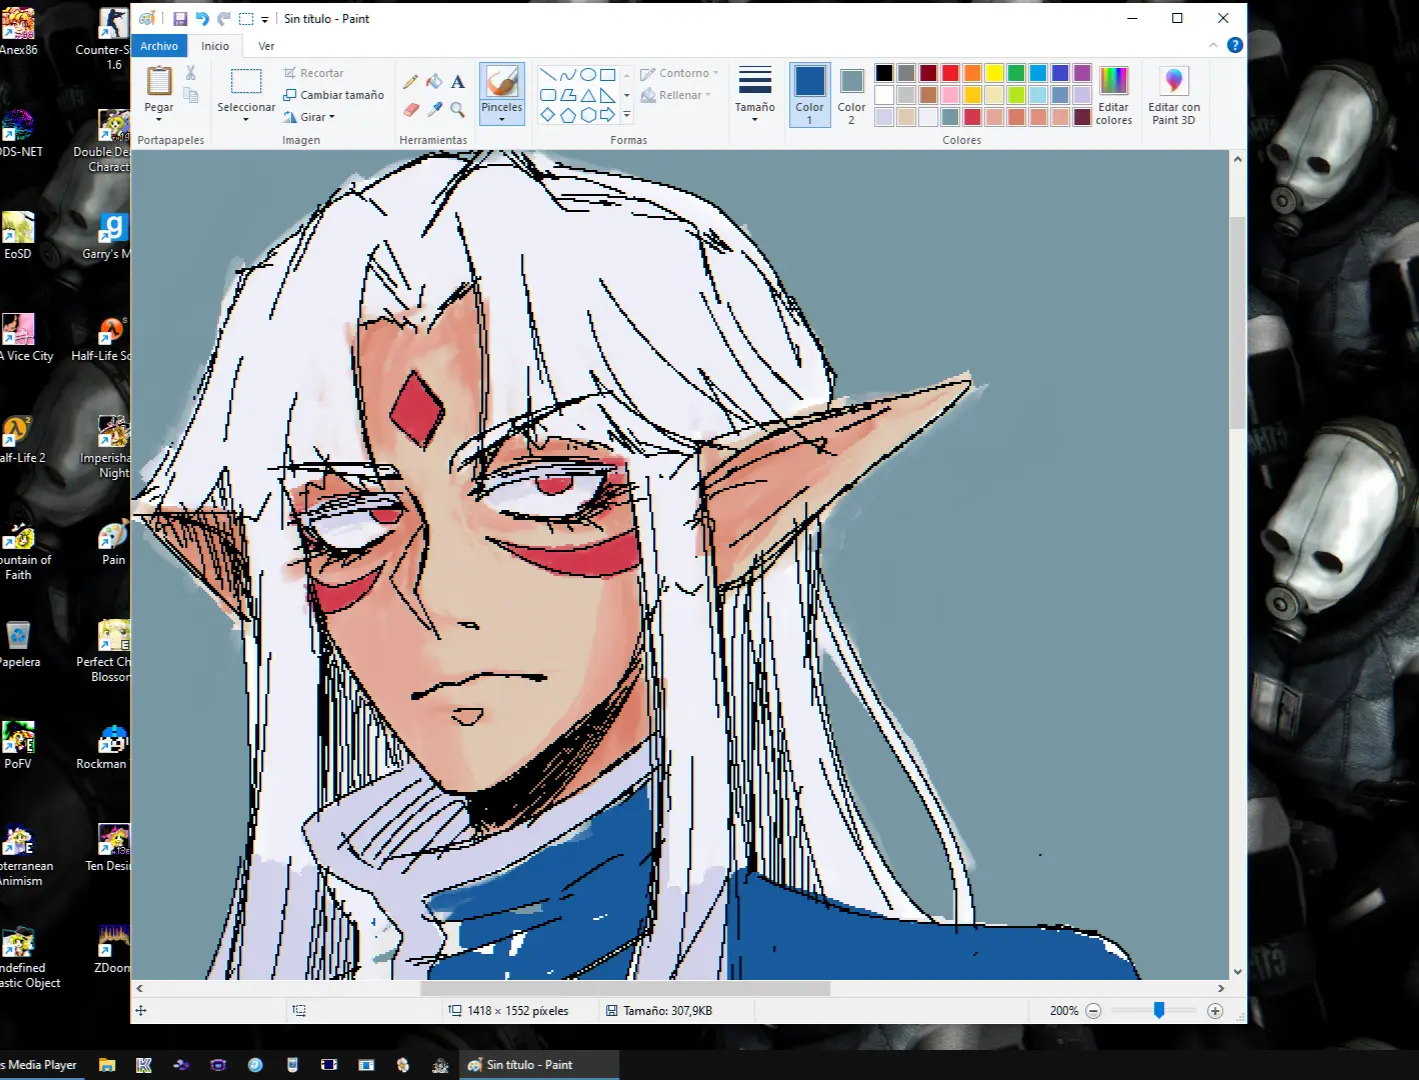The image size is (1419, 1080).
Task: Choose the purple color swatch in top row
Action: click(1082, 73)
